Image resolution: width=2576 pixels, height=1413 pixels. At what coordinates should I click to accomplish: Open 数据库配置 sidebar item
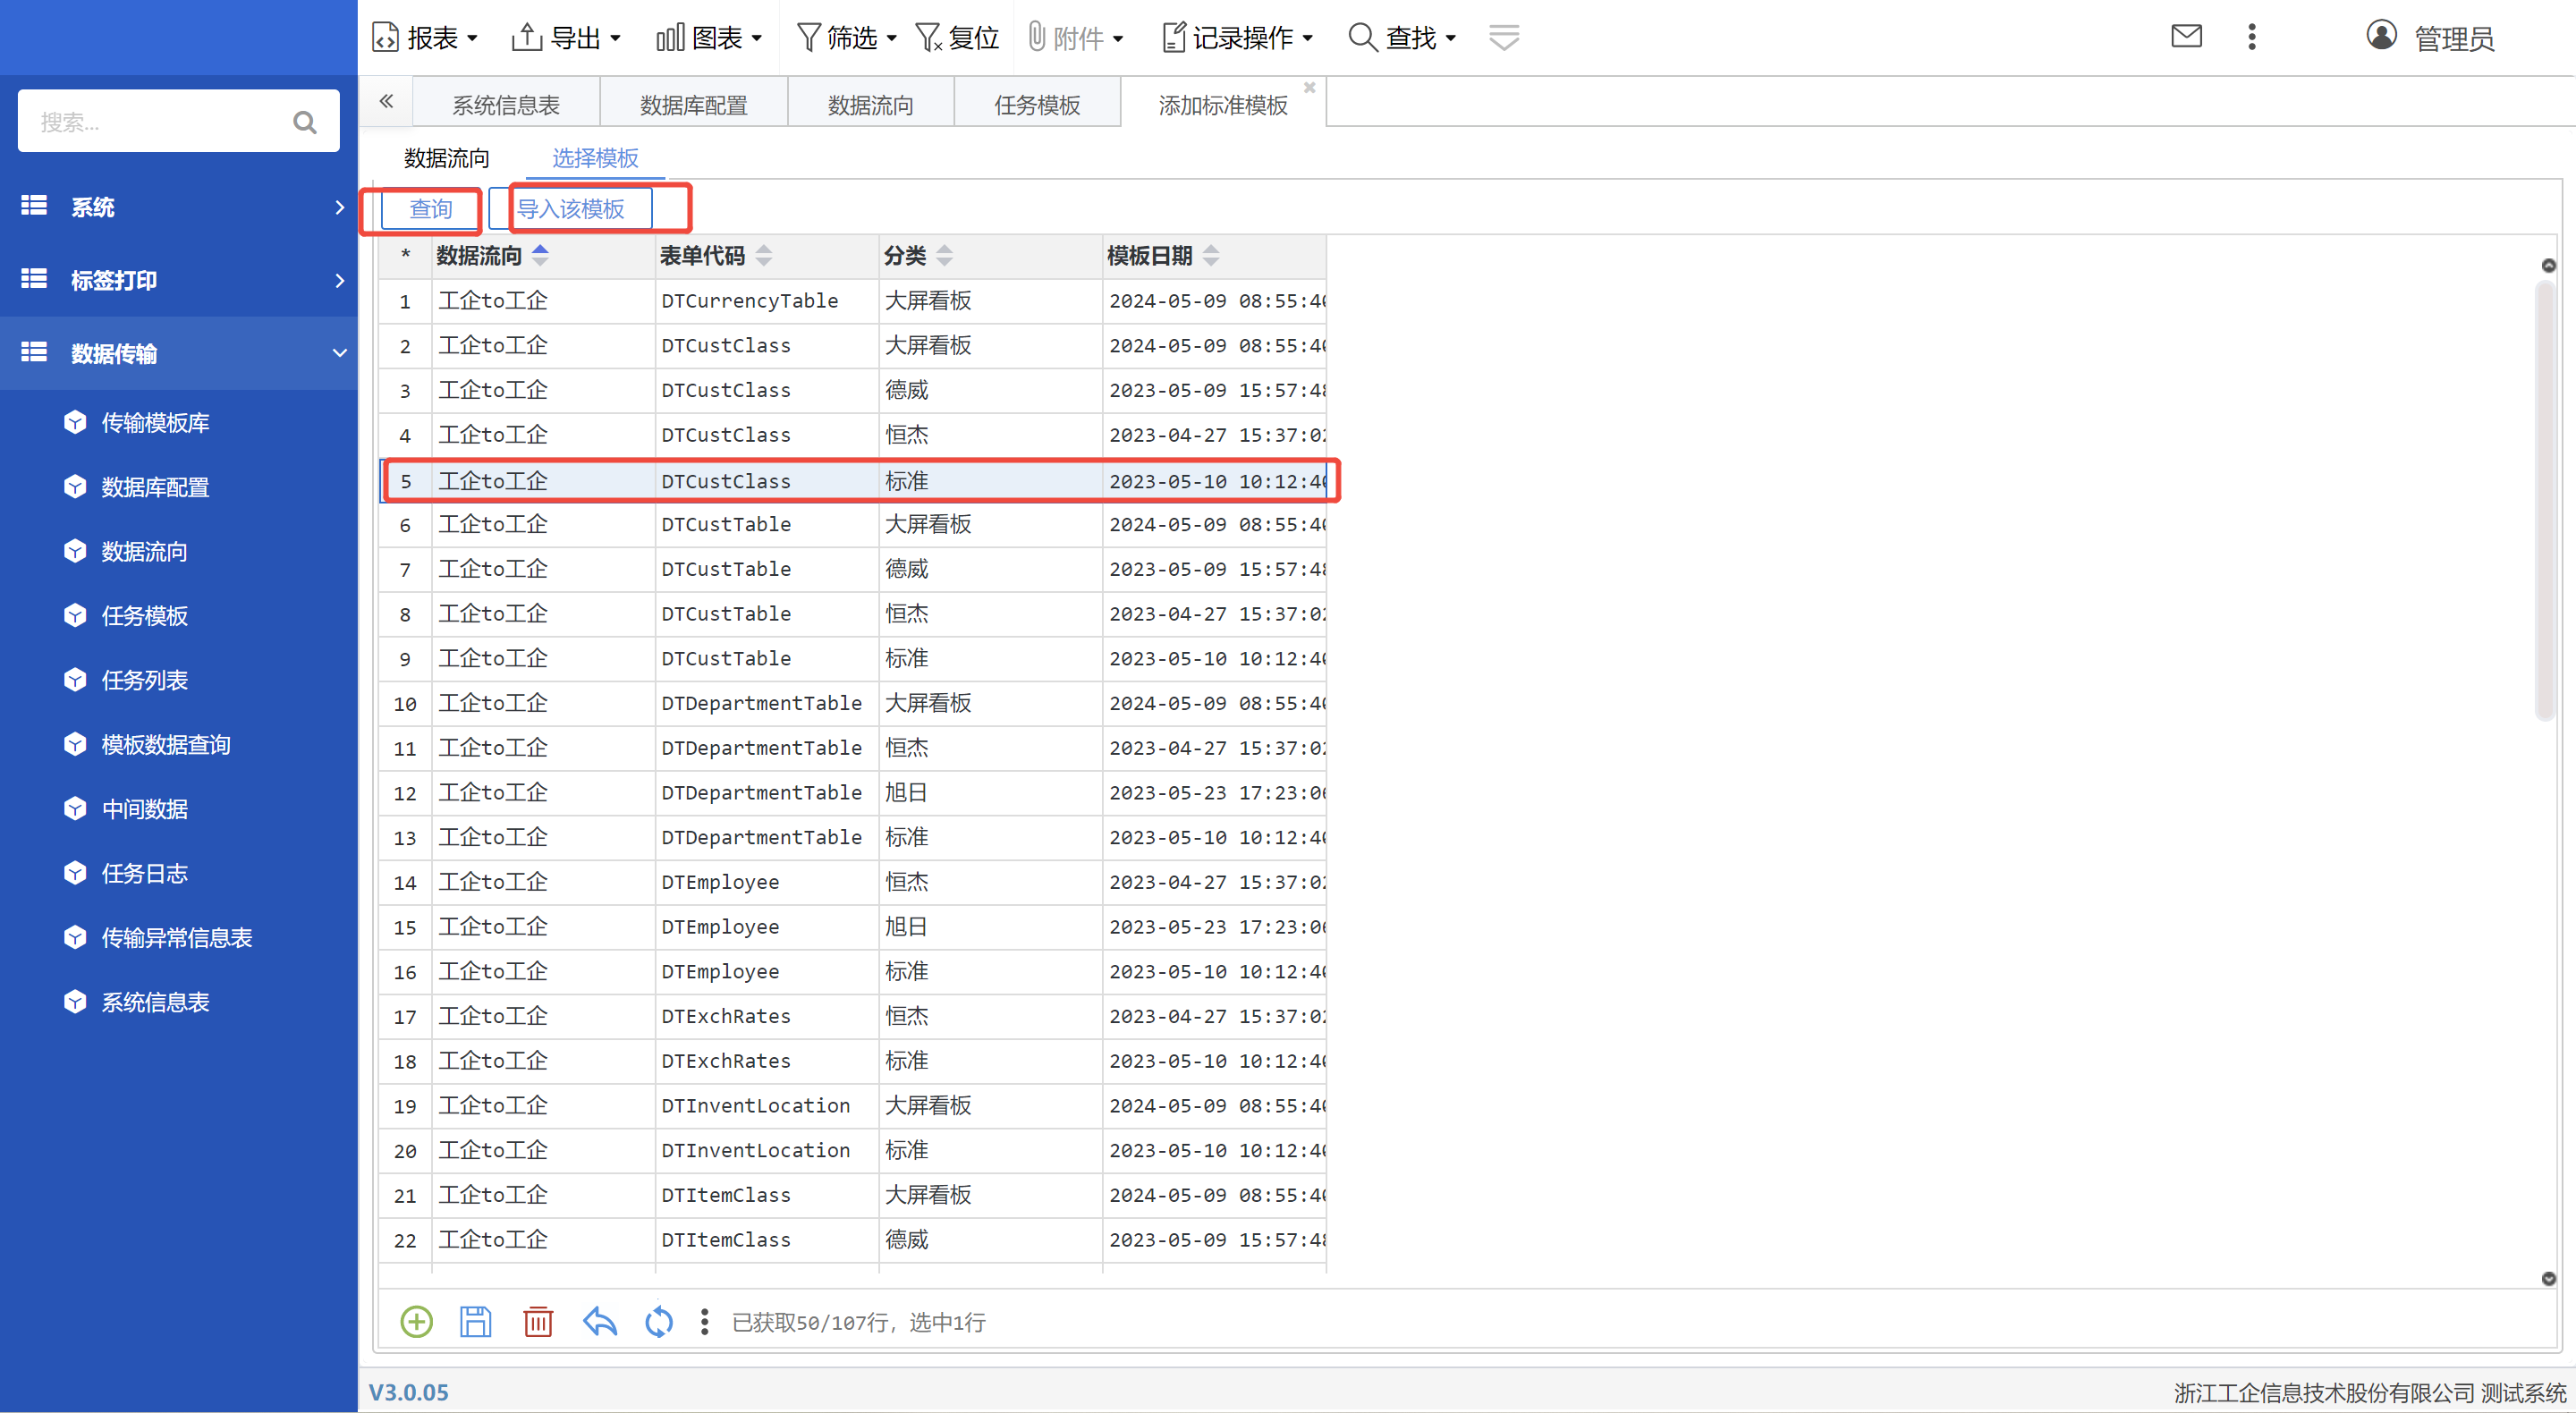(155, 487)
